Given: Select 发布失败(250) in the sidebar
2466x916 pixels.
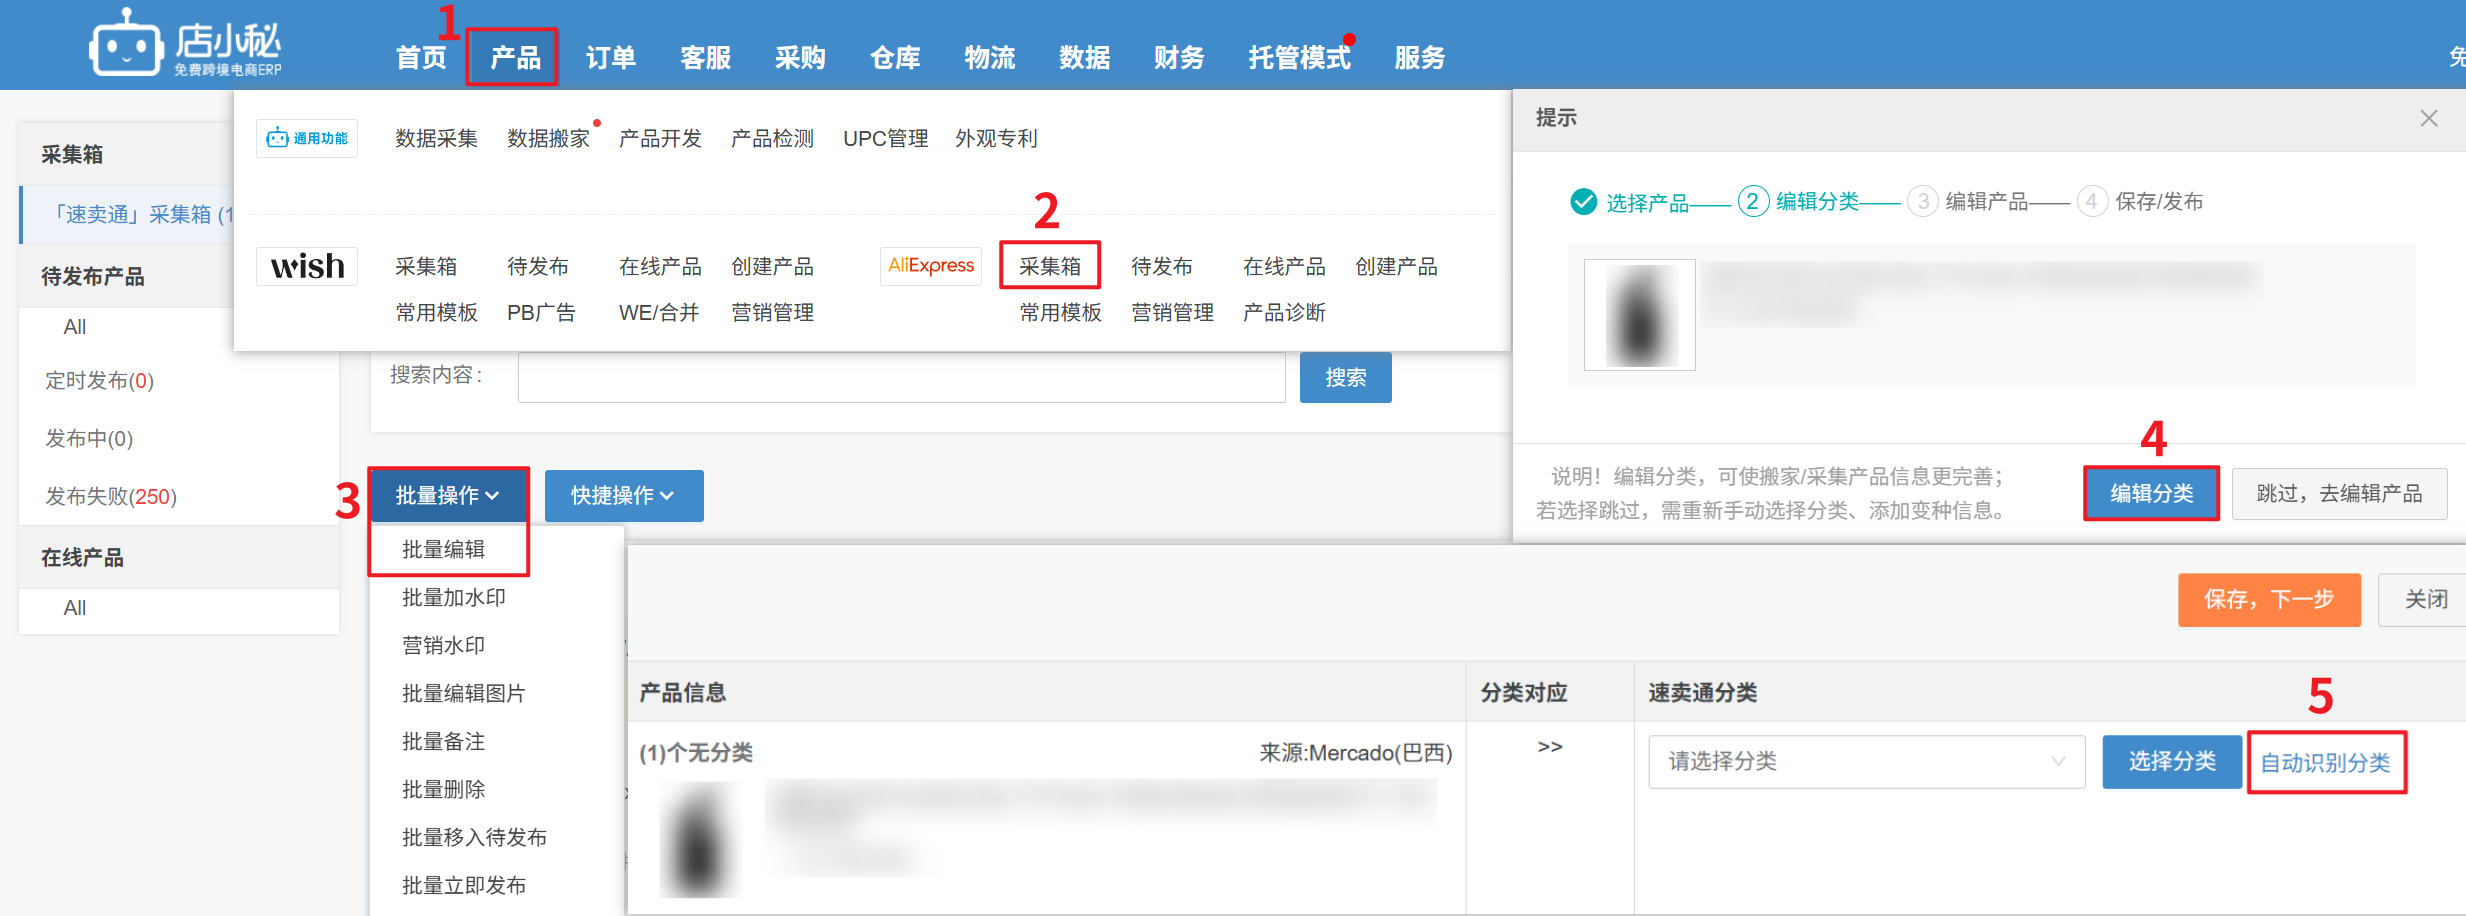Looking at the screenshot, I should pos(111,496).
